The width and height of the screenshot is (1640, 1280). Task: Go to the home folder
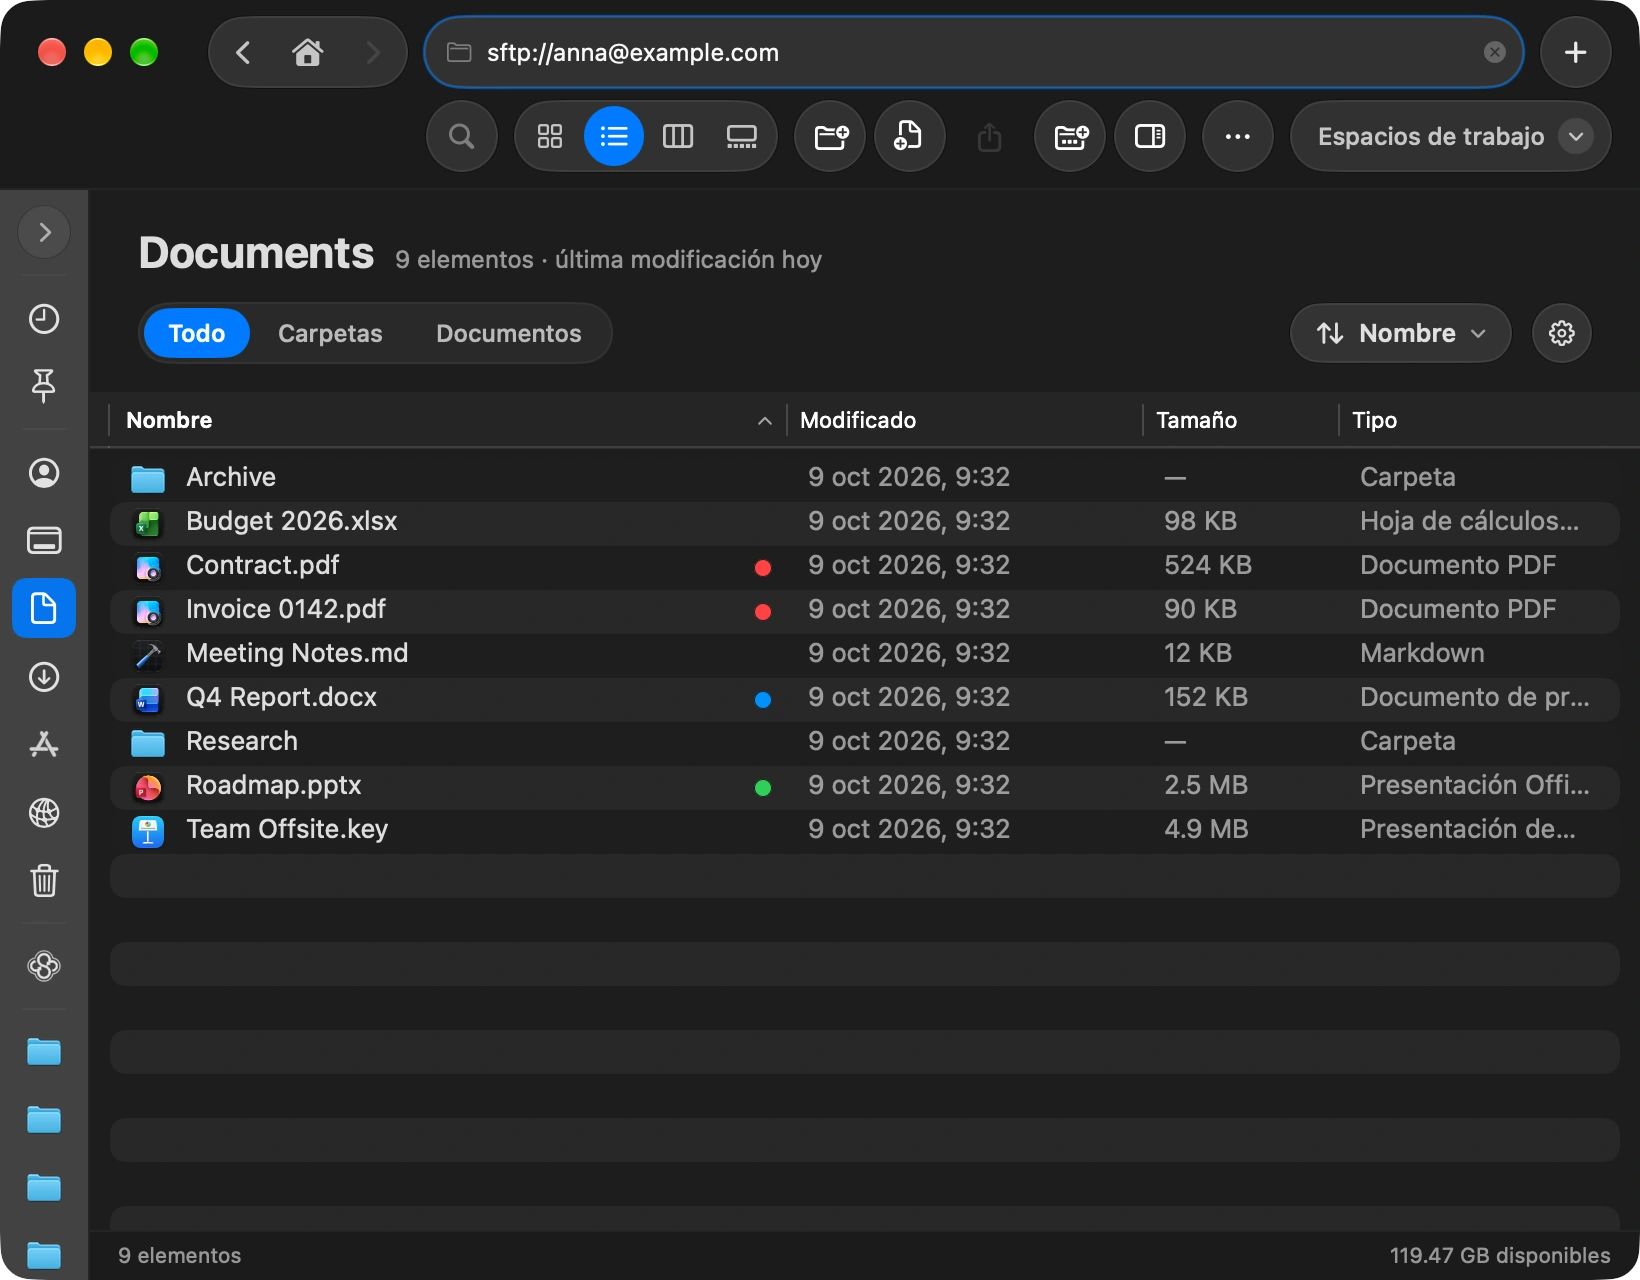click(x=307, y=52)
